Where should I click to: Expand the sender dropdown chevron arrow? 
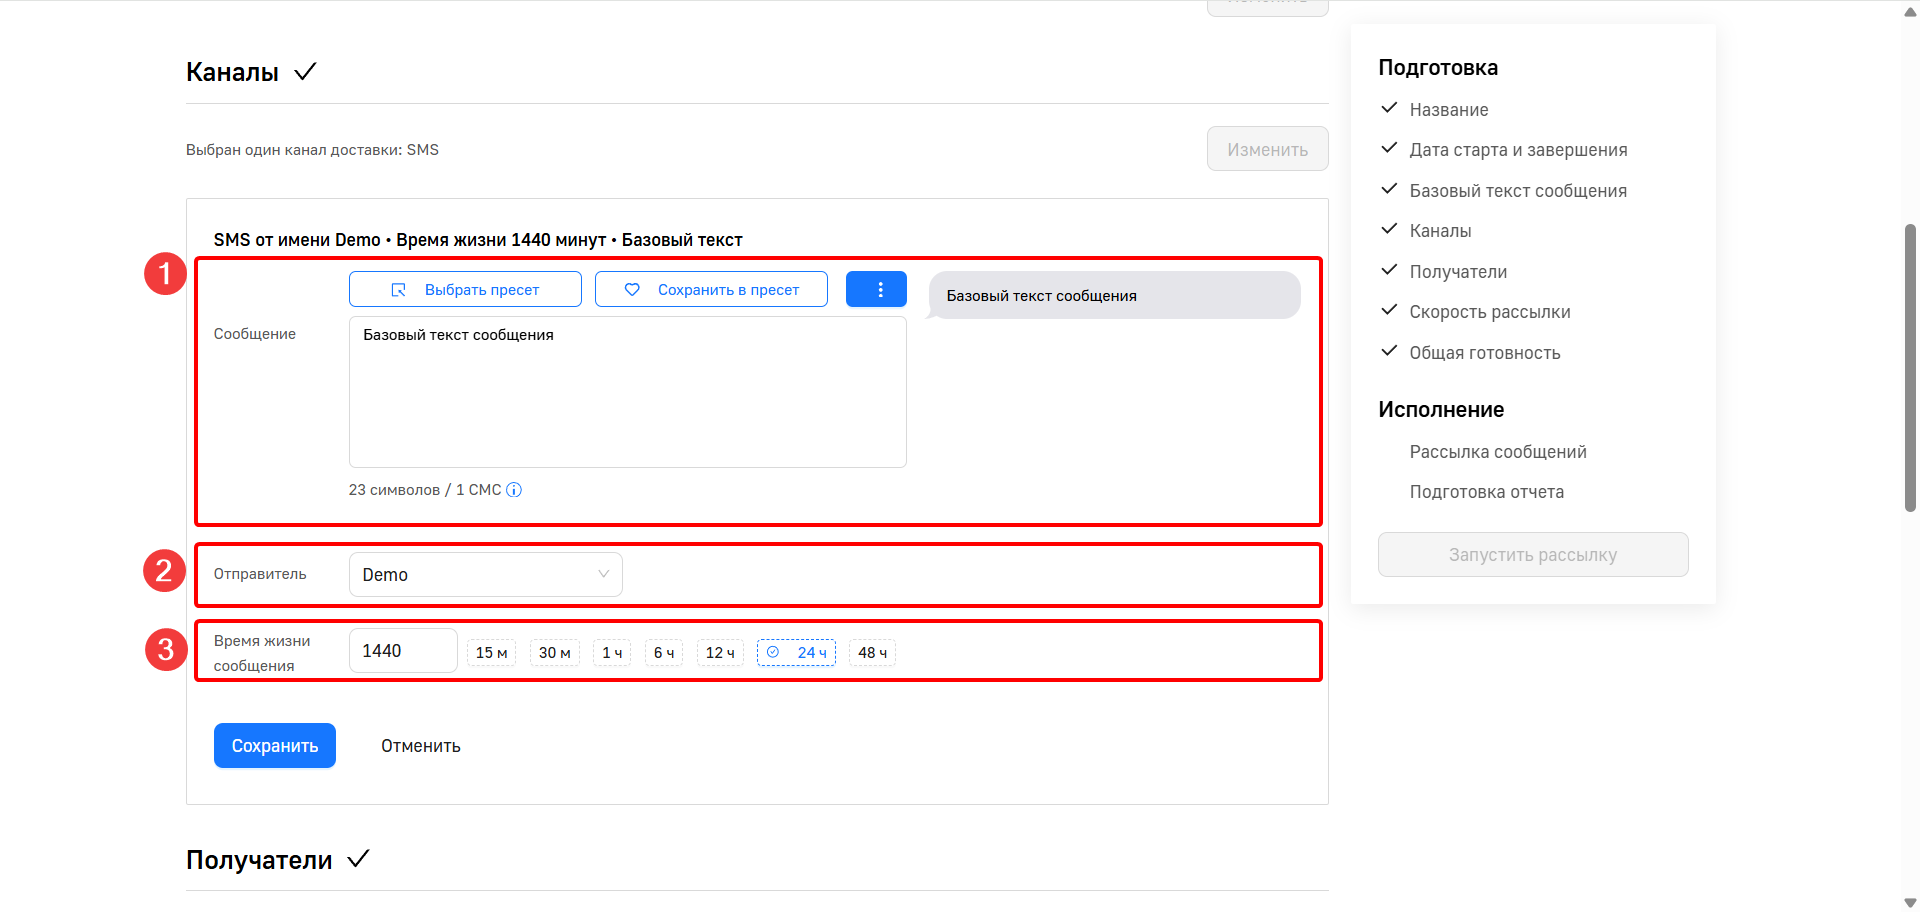pos(603,574)
